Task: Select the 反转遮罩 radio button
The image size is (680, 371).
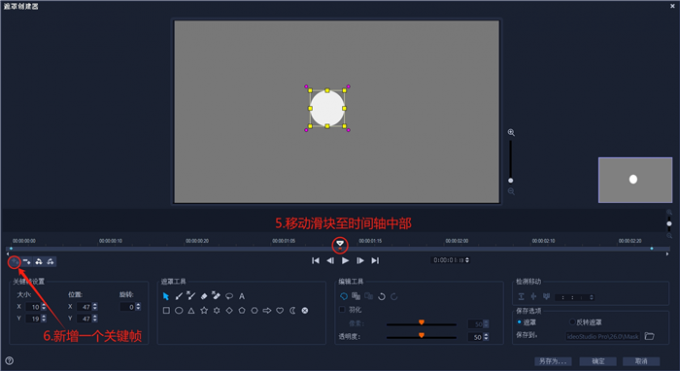Action: [x=572, y=322]
